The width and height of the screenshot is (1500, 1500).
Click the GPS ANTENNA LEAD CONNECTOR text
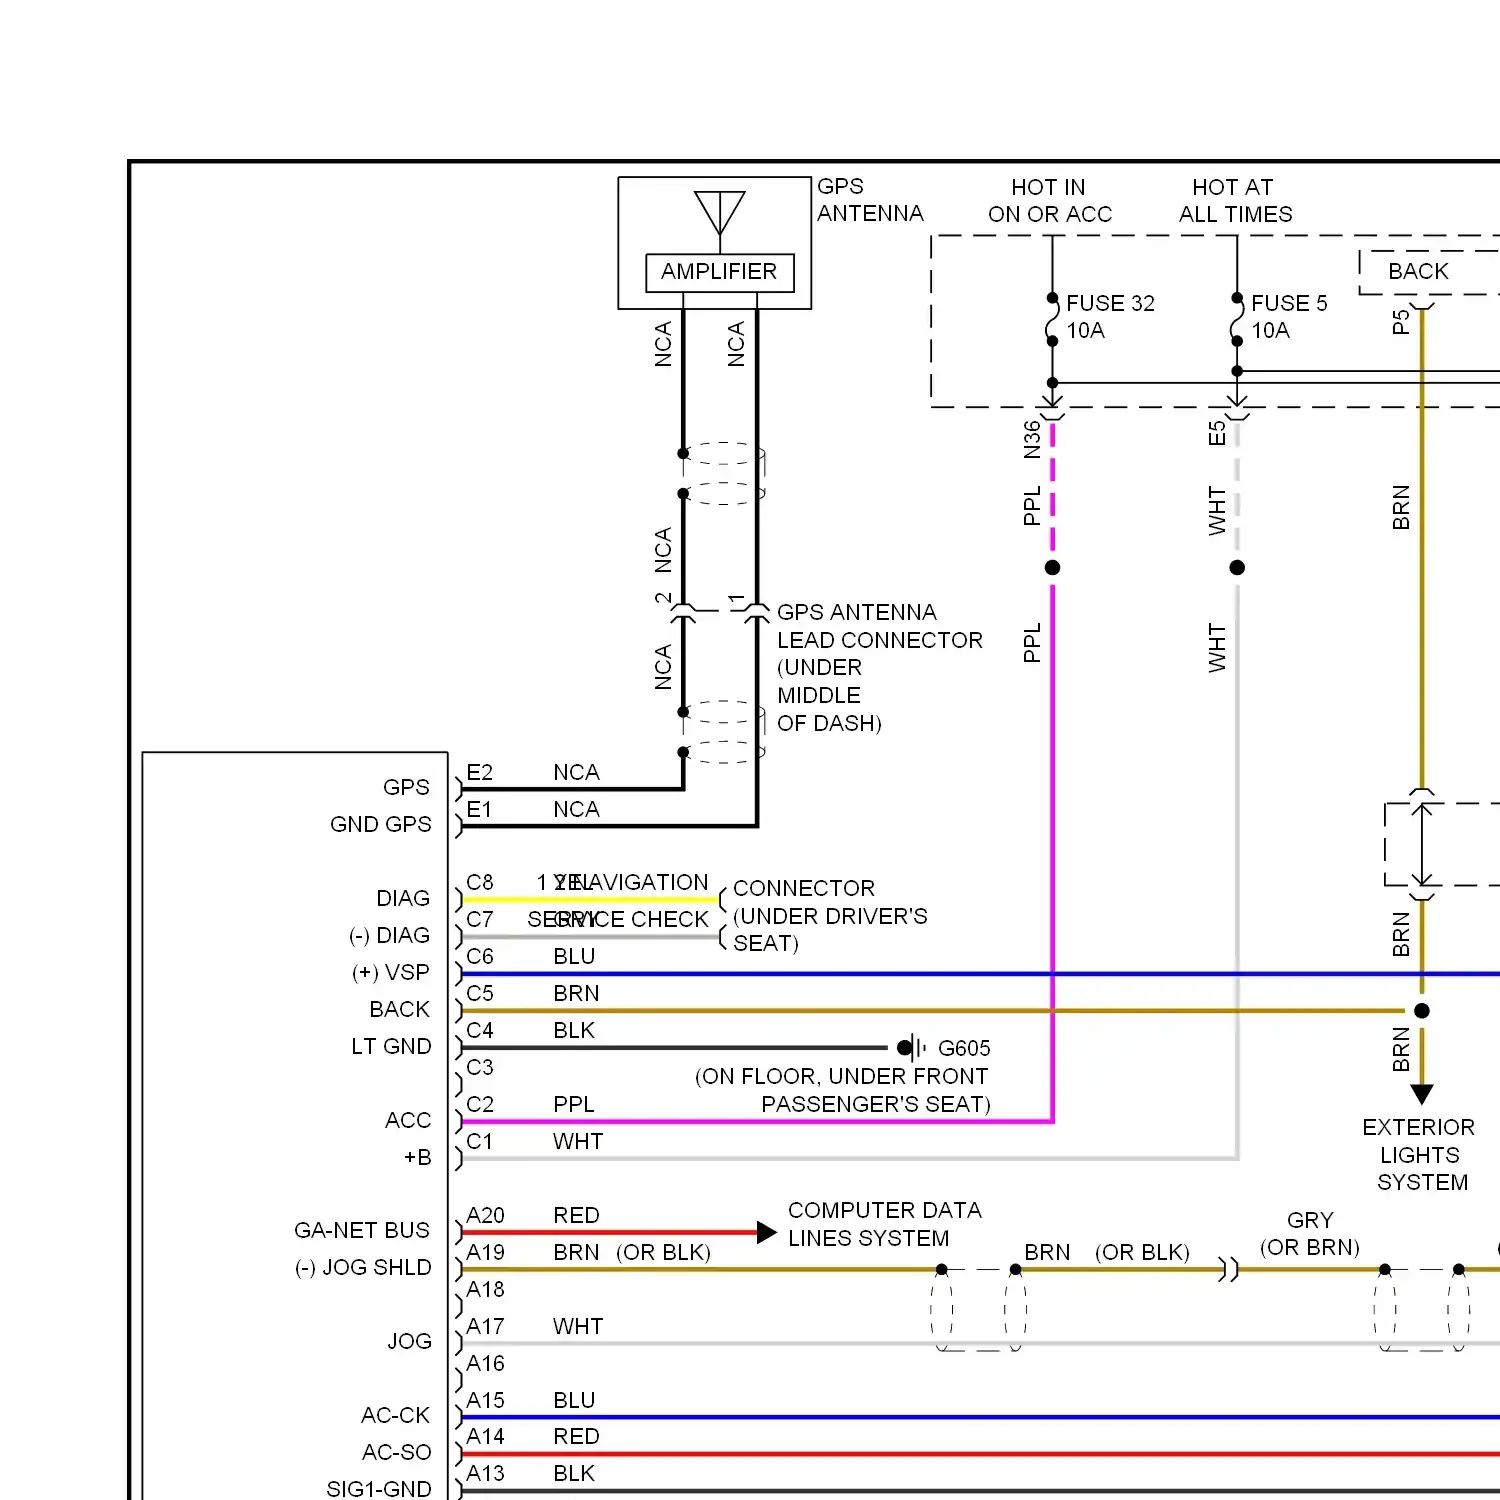click(x=879, y=667)
